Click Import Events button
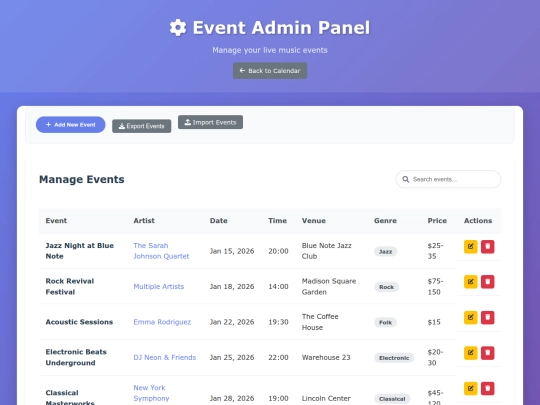540x405 pixels. click(x=210, y=122)
